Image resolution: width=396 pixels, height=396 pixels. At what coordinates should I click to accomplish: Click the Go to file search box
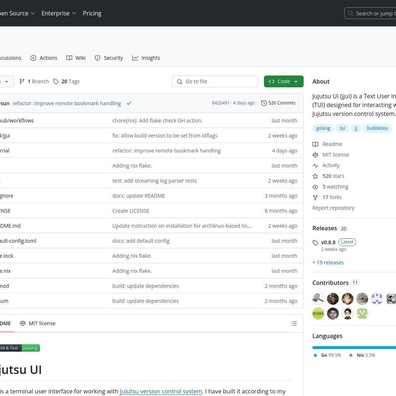tap(215, 81)
